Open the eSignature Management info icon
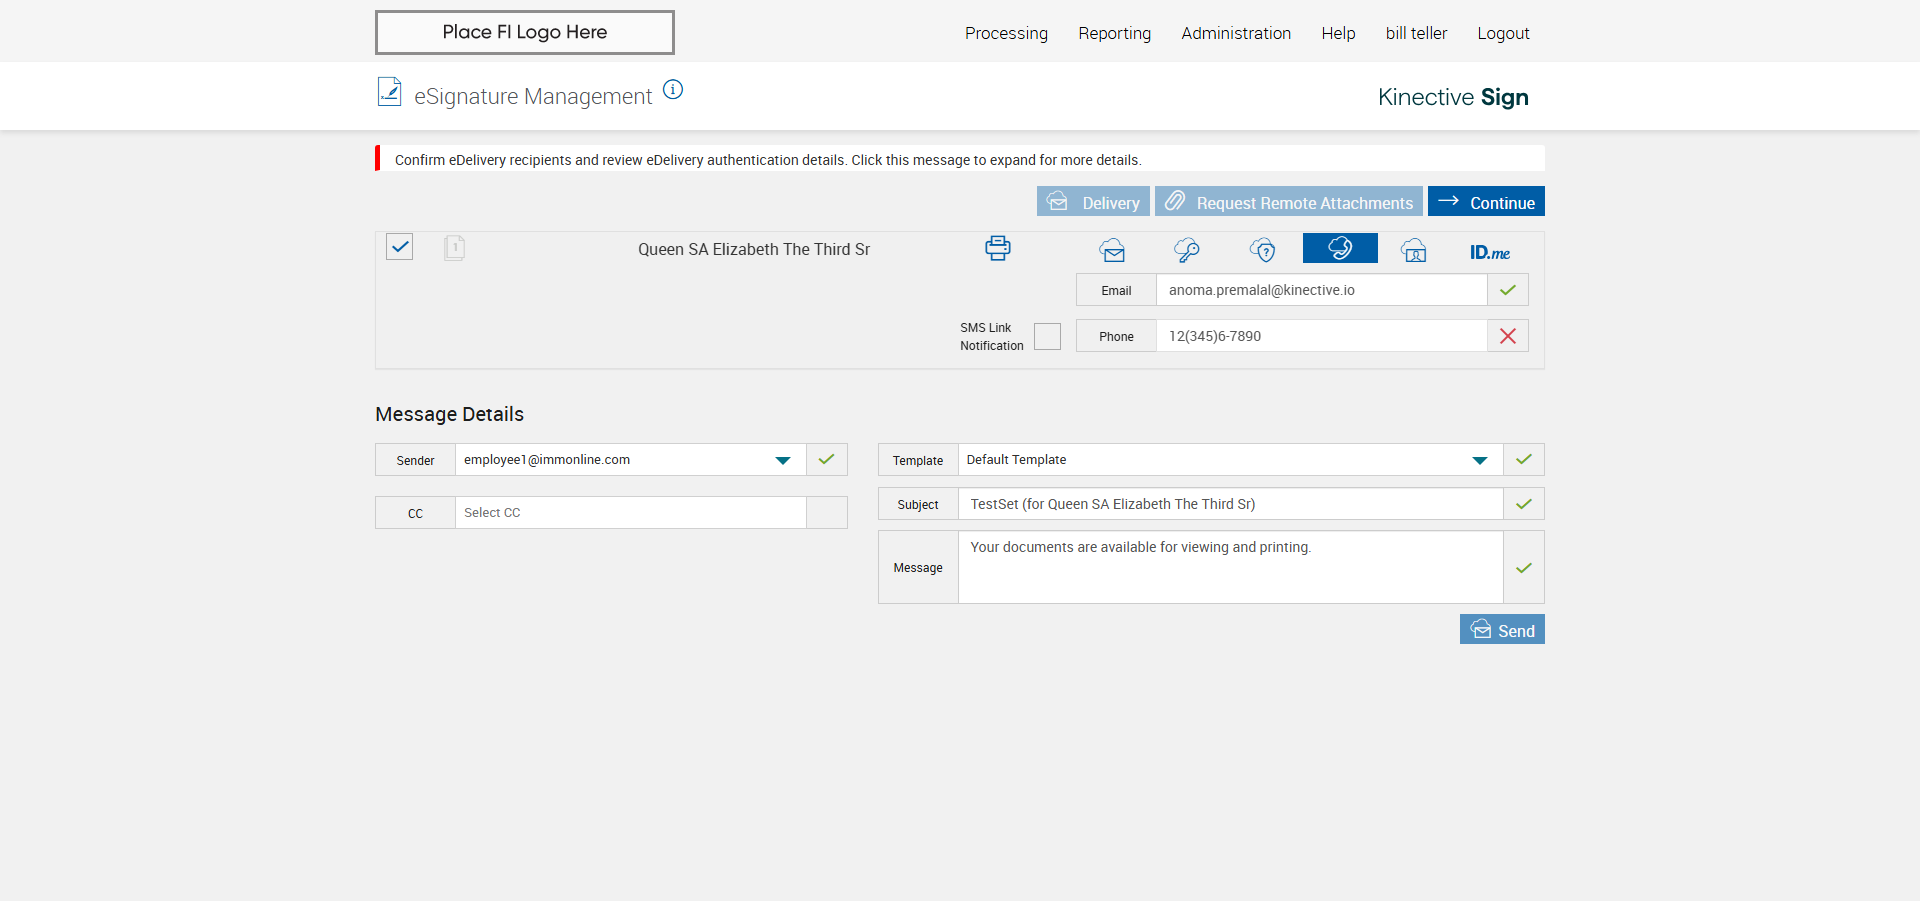Image resolution: width=1920 pixels, height=901 pixels. click(673, 90)
